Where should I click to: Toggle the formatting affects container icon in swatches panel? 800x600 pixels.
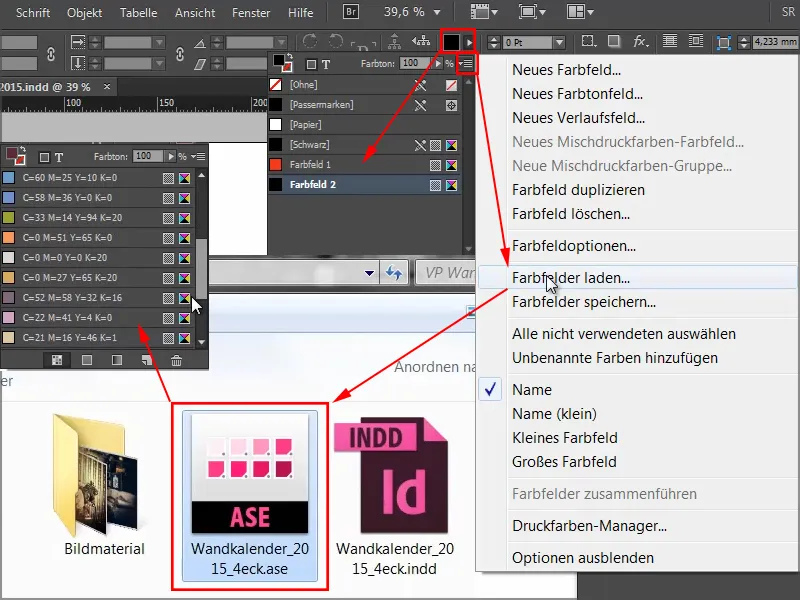coord(311,64)
